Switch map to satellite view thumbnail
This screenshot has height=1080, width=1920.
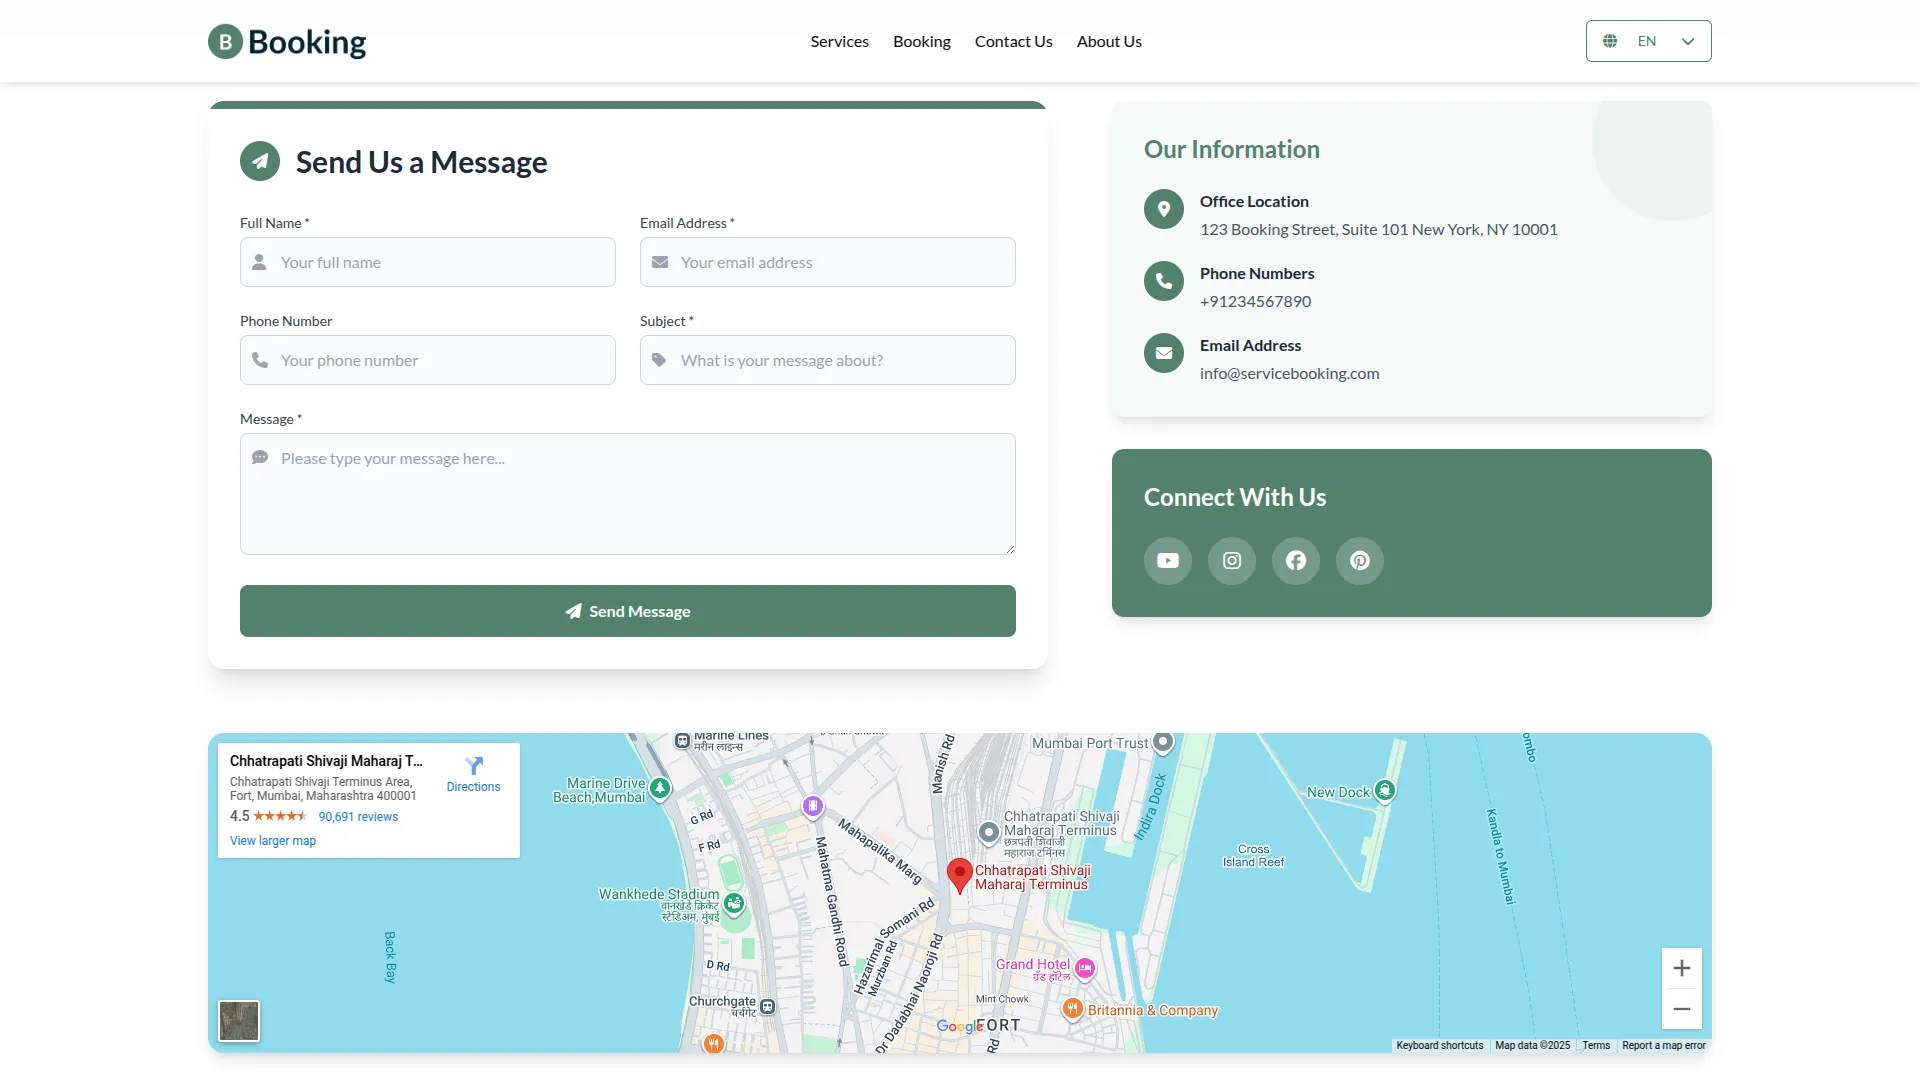[x=239, y=1021]
